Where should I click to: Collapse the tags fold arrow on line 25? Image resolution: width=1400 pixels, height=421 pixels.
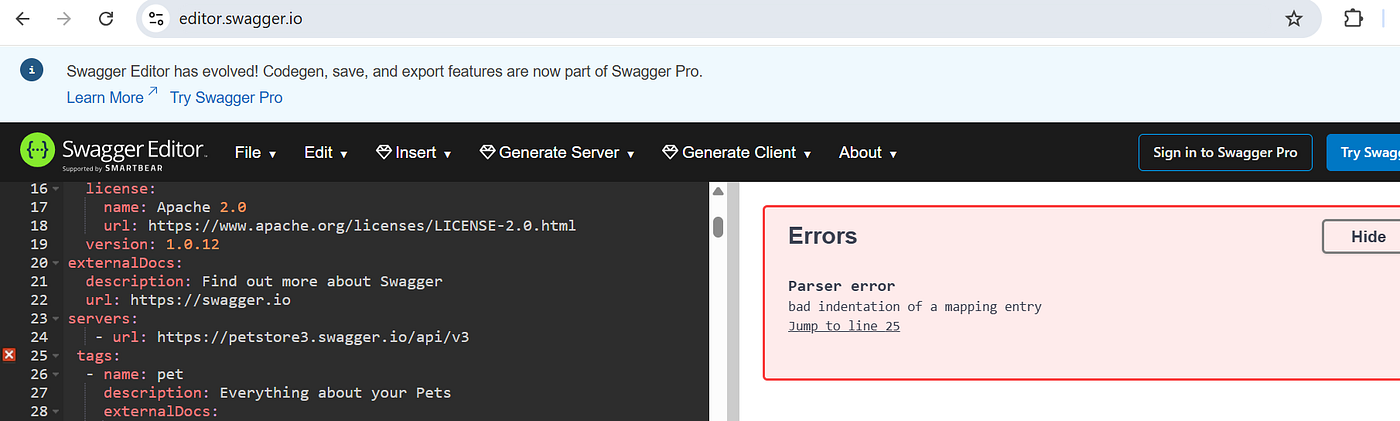56,355
